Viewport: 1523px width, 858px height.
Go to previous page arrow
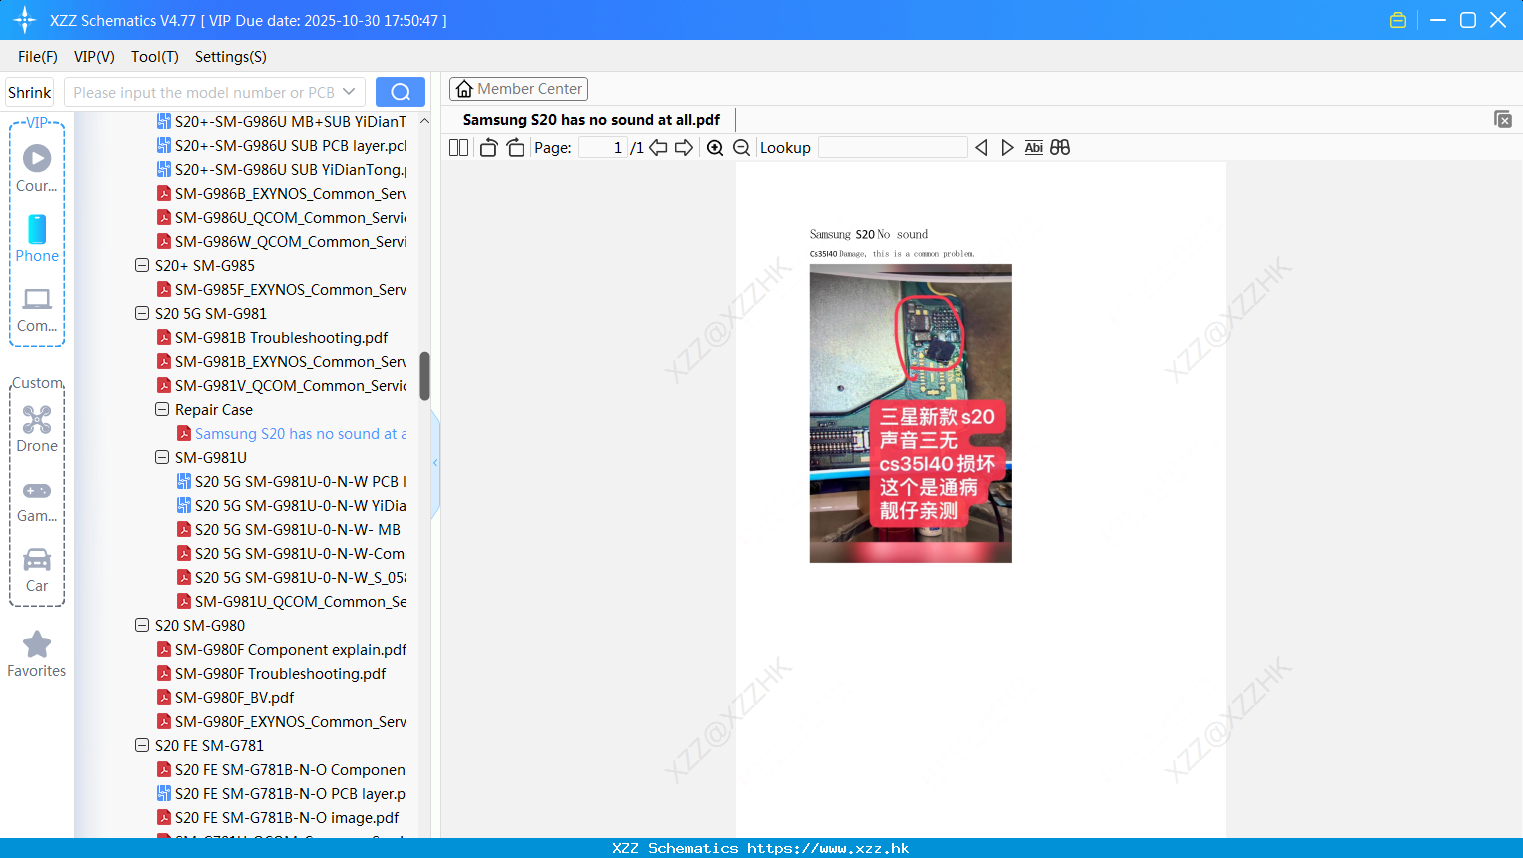click(658, 148)
